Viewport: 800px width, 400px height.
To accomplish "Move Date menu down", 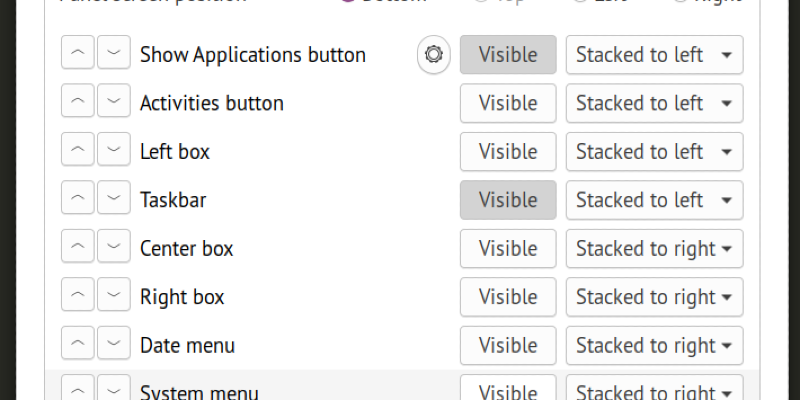I will click(x=114, y=345).
